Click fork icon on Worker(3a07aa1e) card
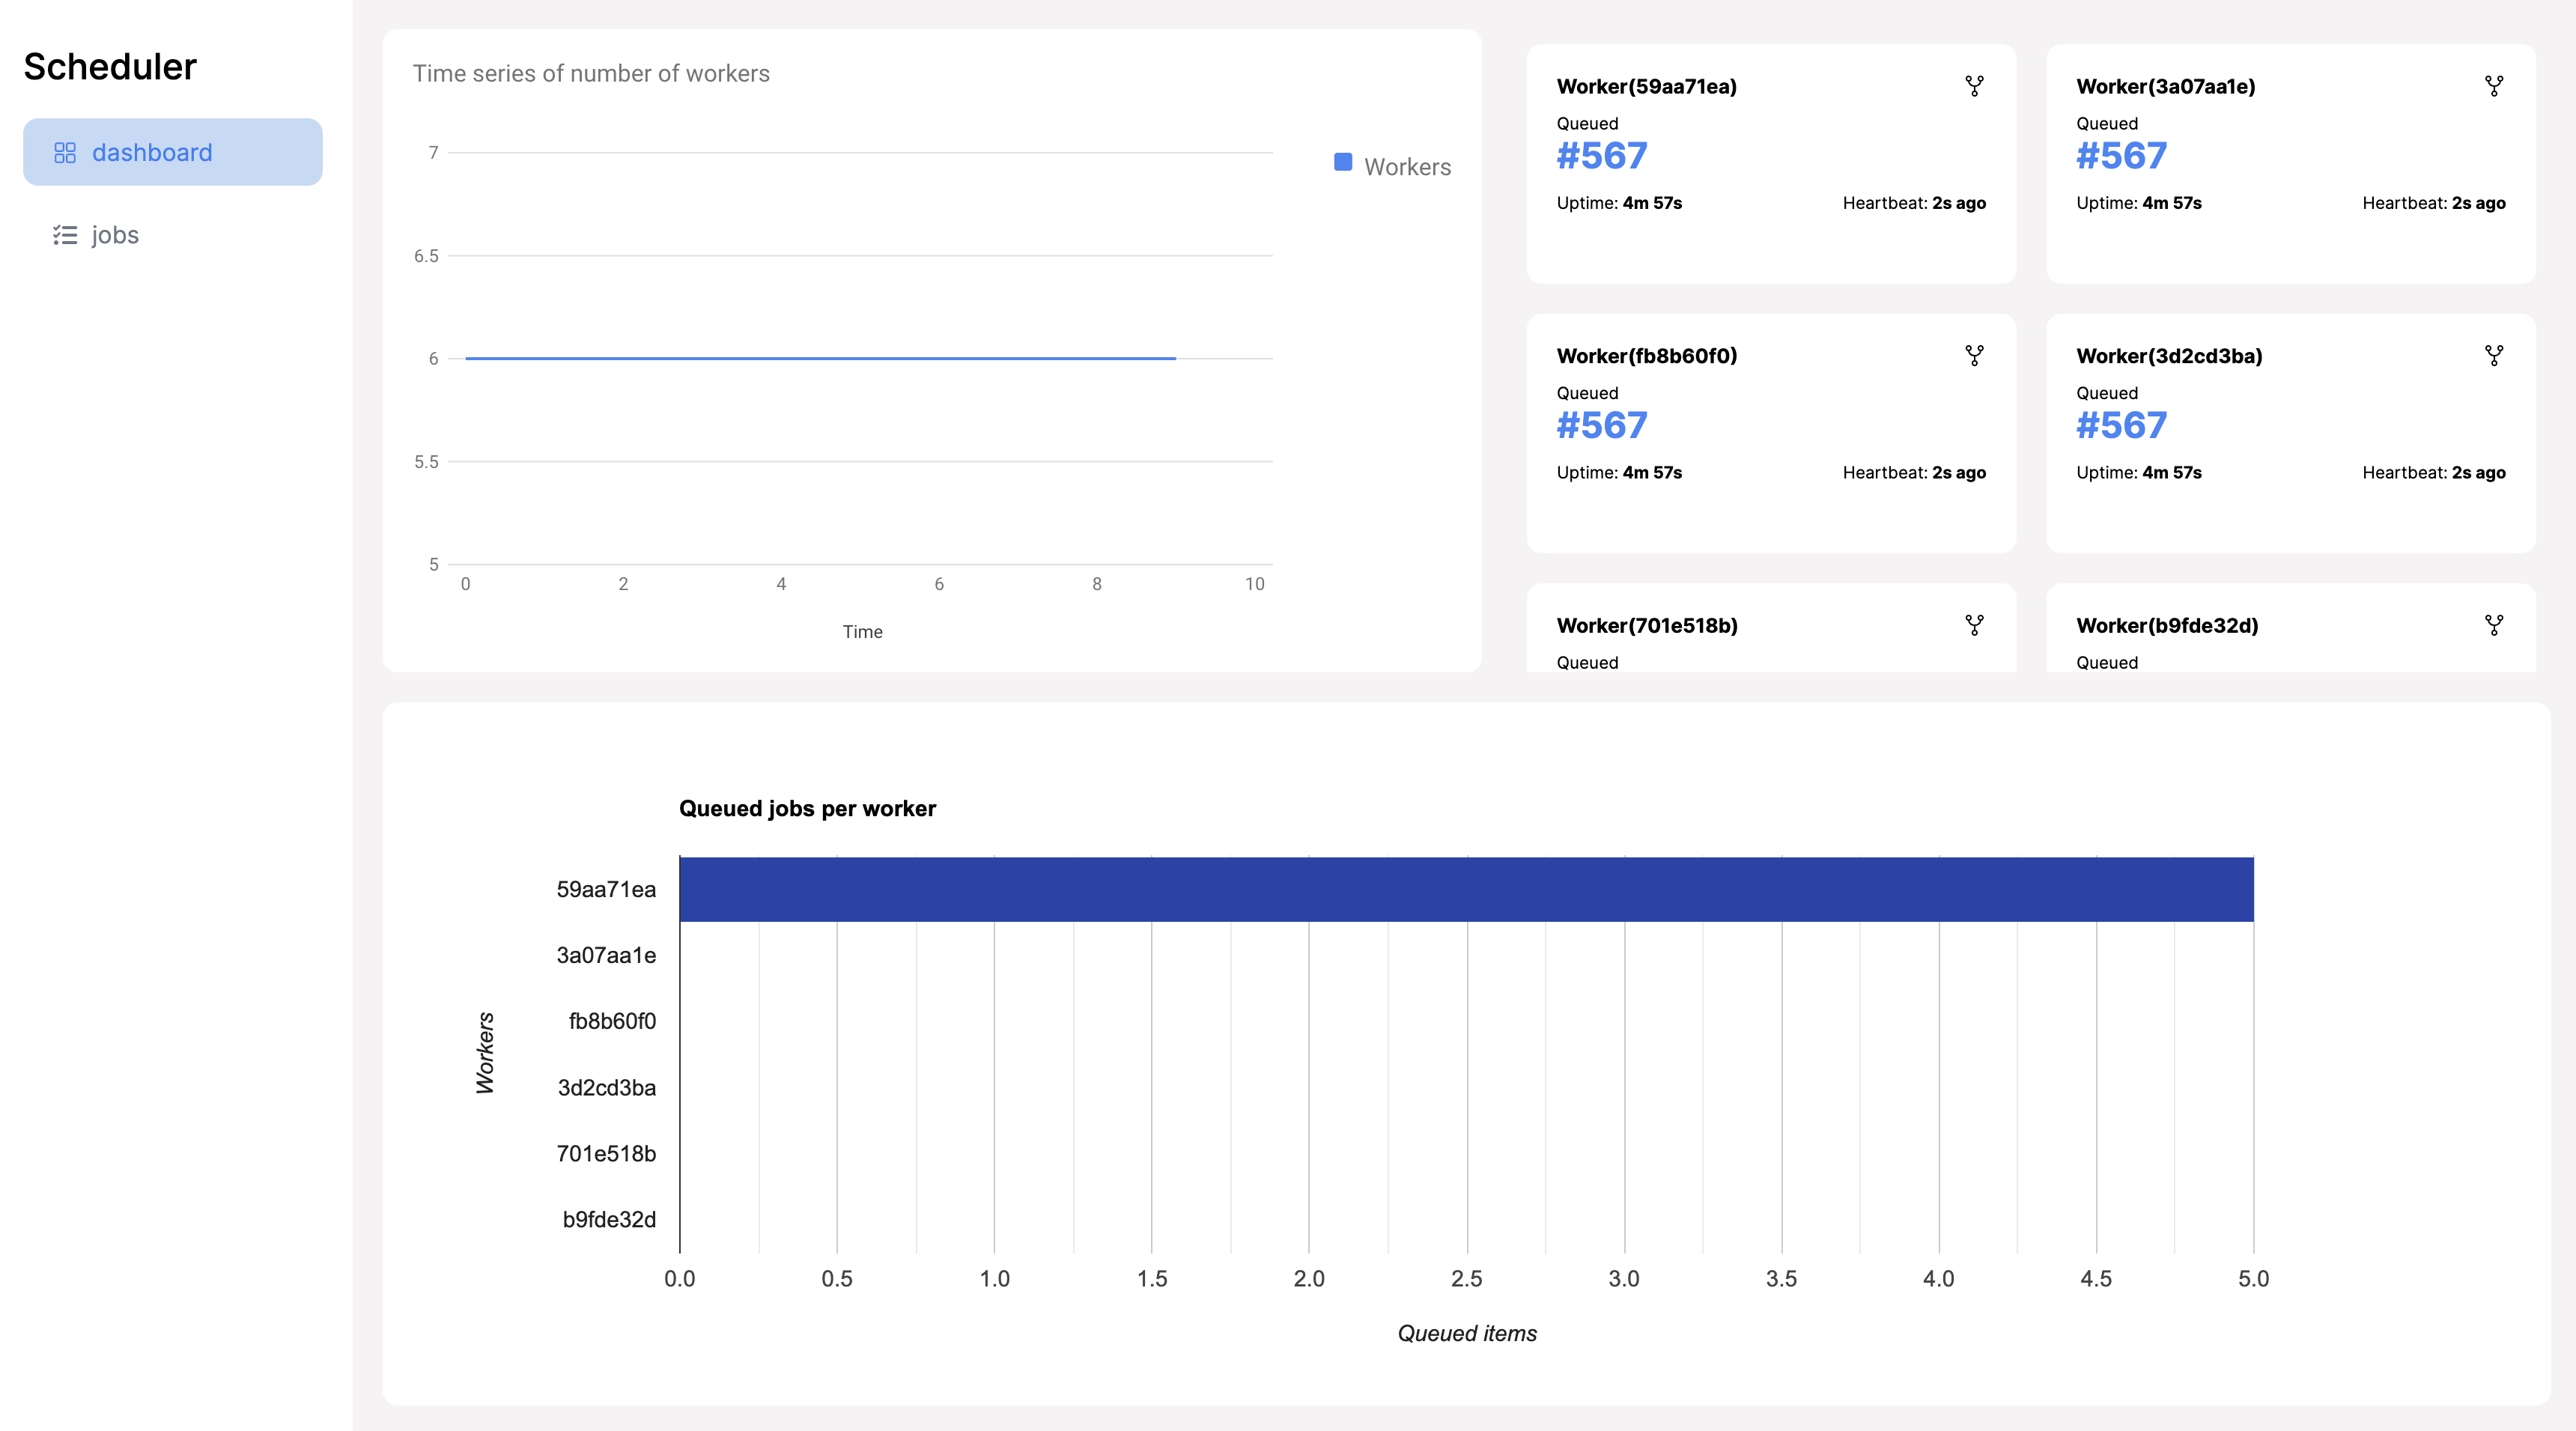This screenshot has width=2576, height=1431. pyautogui.click(x=2493, y=86)
